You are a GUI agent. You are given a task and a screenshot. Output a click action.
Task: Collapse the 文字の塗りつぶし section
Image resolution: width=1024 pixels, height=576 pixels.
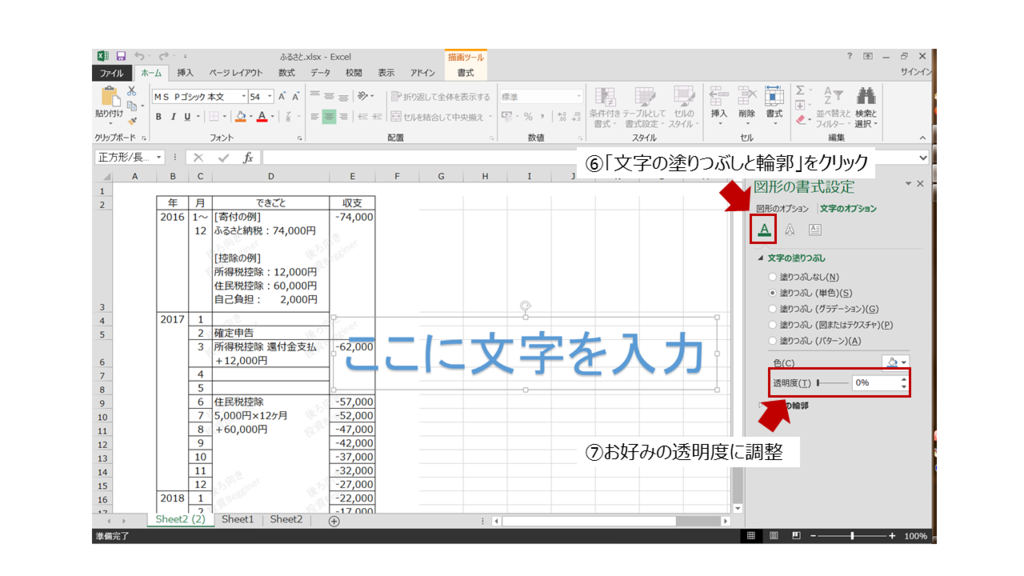click(761, 258)
